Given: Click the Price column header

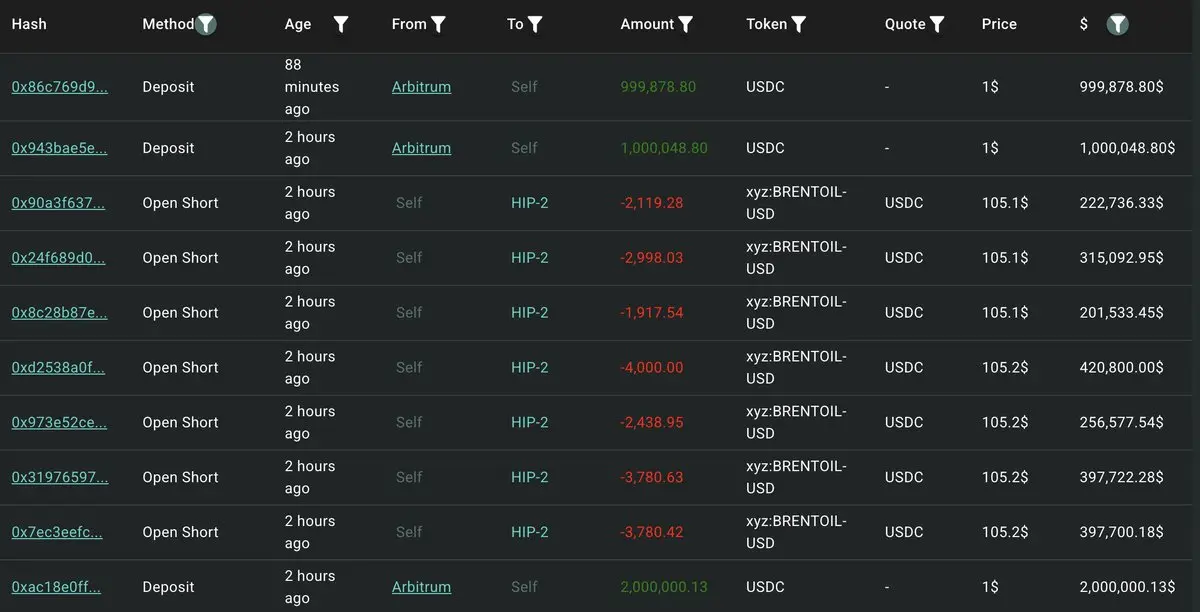Looking at the screenshot, I should [999, 24].
